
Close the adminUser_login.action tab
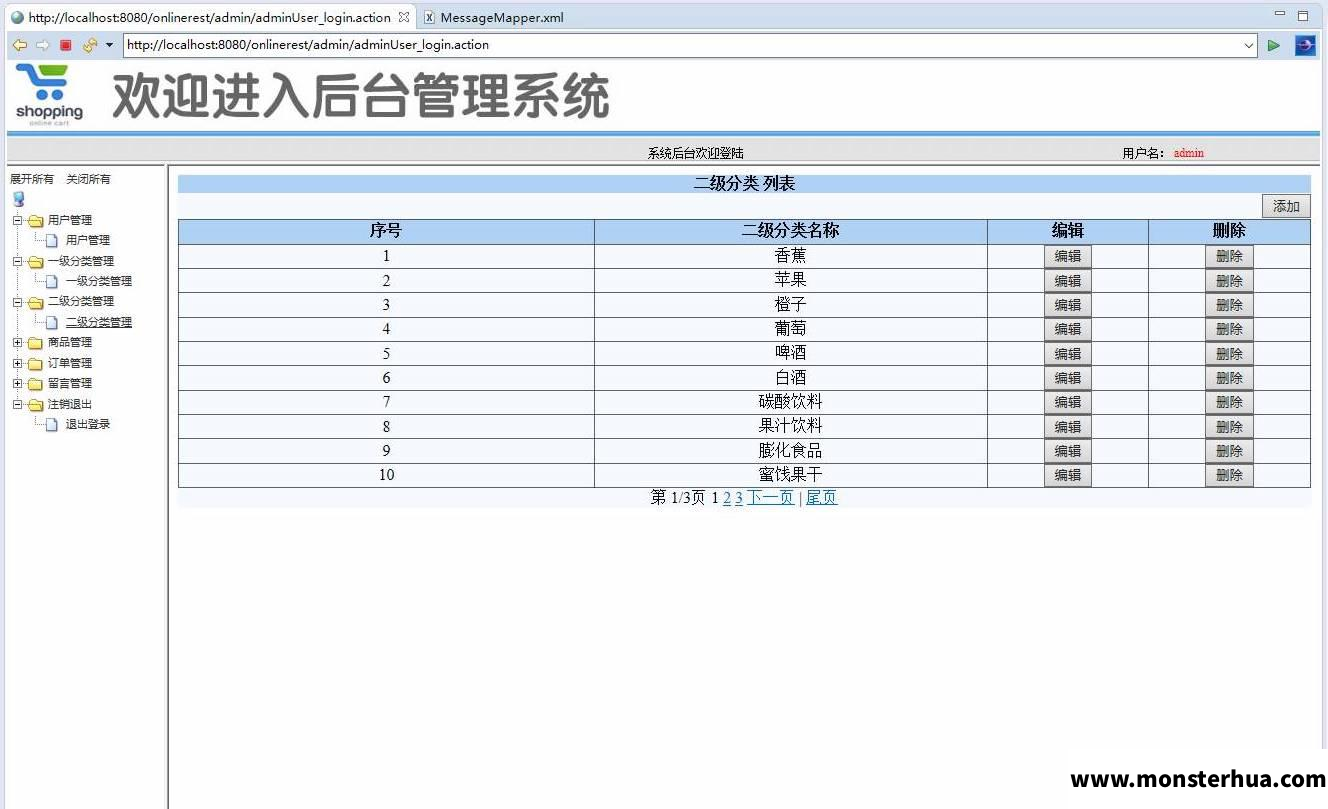click(x=403, y=17)
